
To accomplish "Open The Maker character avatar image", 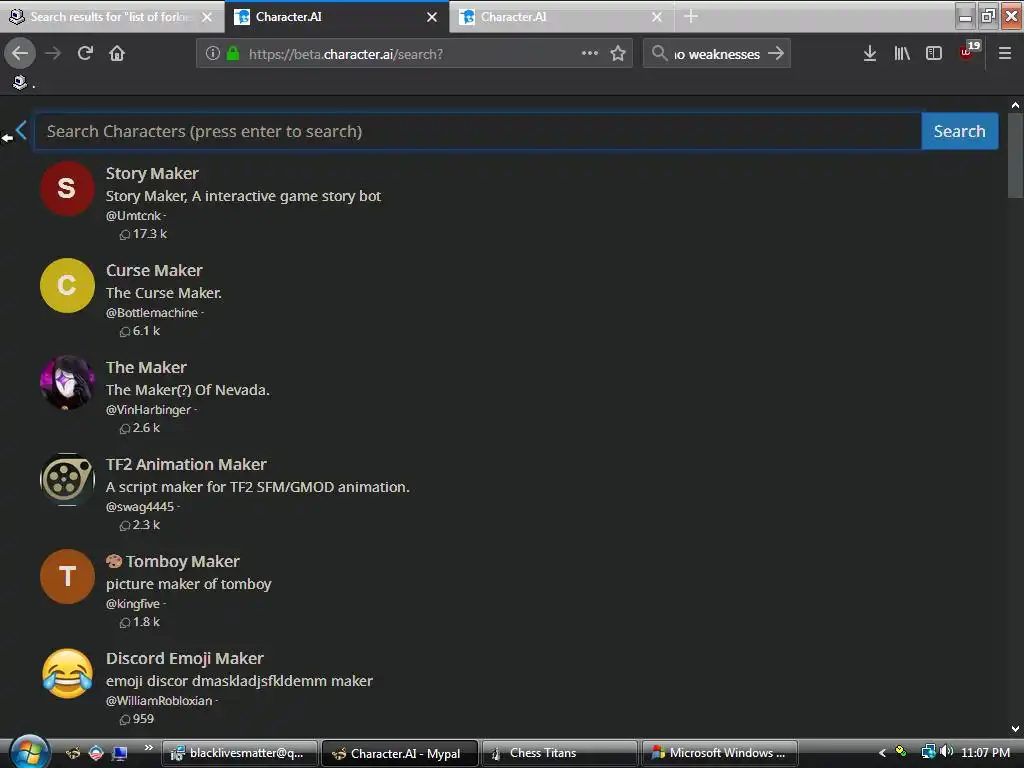I will (x=67, y=383).
